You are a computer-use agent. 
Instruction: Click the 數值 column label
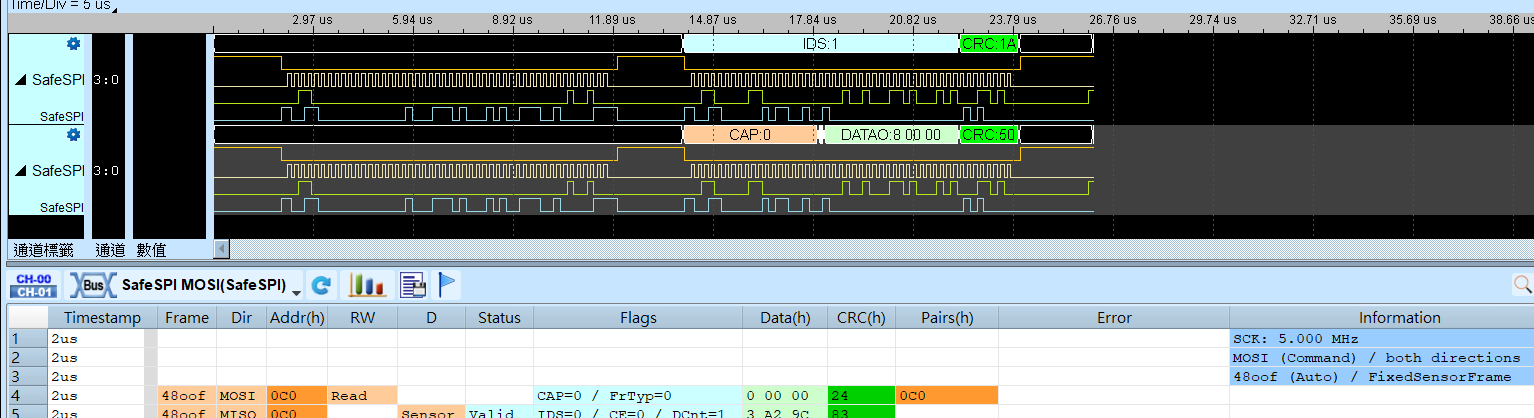[151, 250]
